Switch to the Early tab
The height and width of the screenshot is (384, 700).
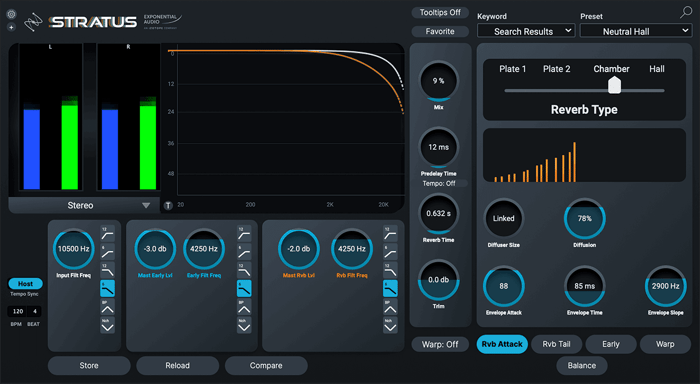click(x=611, y=344)
